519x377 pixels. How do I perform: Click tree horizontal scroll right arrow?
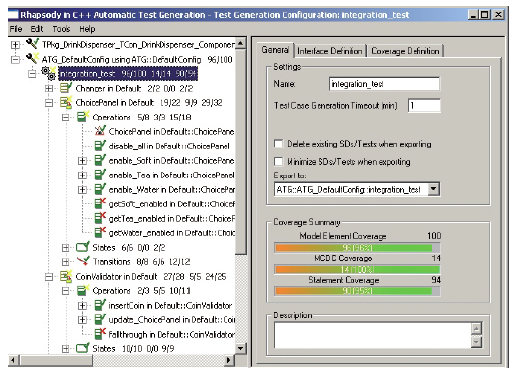click(228, 360)
